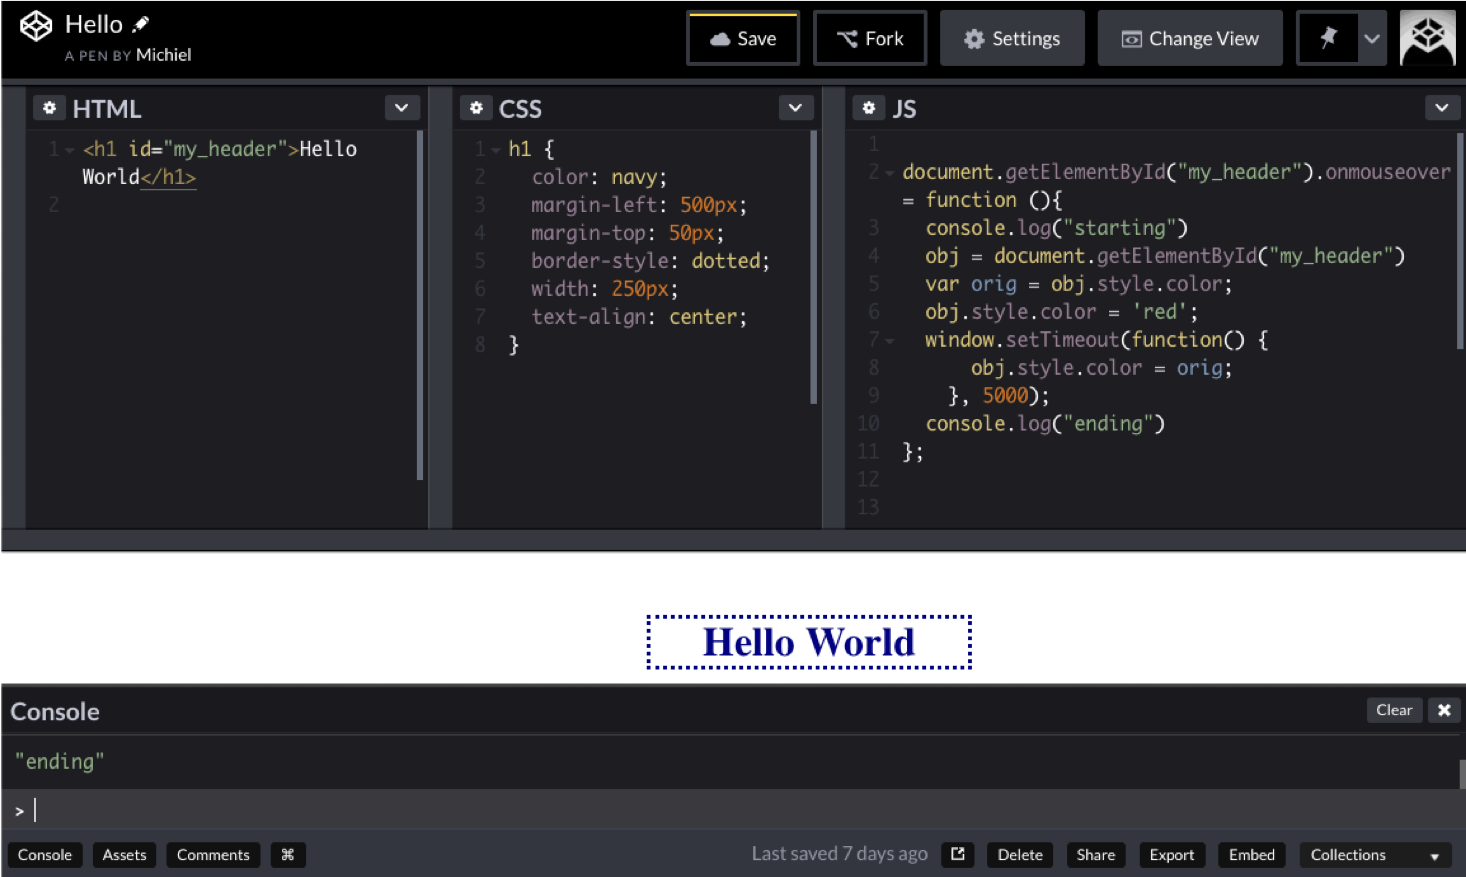Click the 'color: navy;' CSS line
This screenshot has height=877, width=1466.
tap(599, 177)
